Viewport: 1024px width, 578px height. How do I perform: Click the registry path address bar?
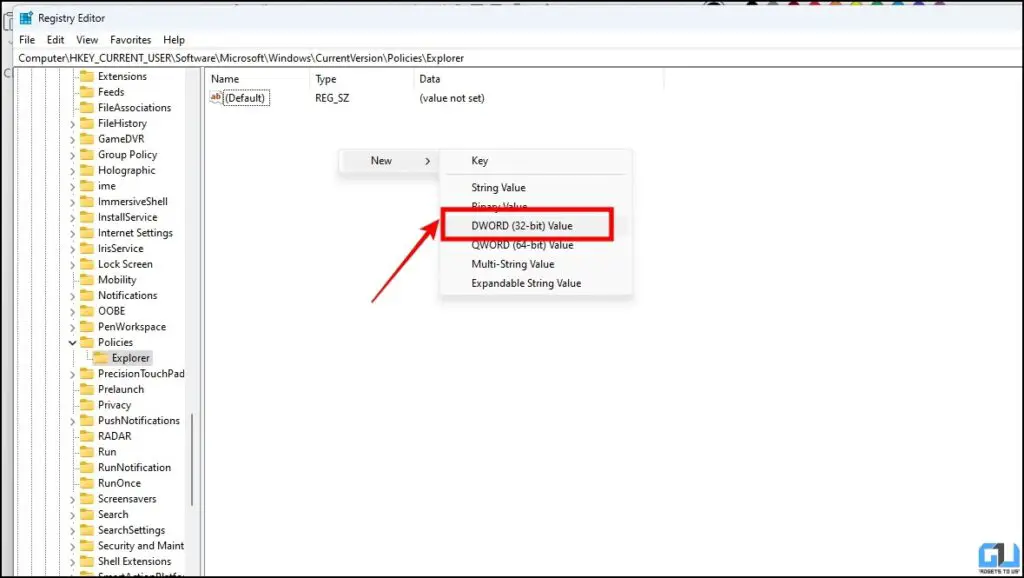(x=517, y=58)
